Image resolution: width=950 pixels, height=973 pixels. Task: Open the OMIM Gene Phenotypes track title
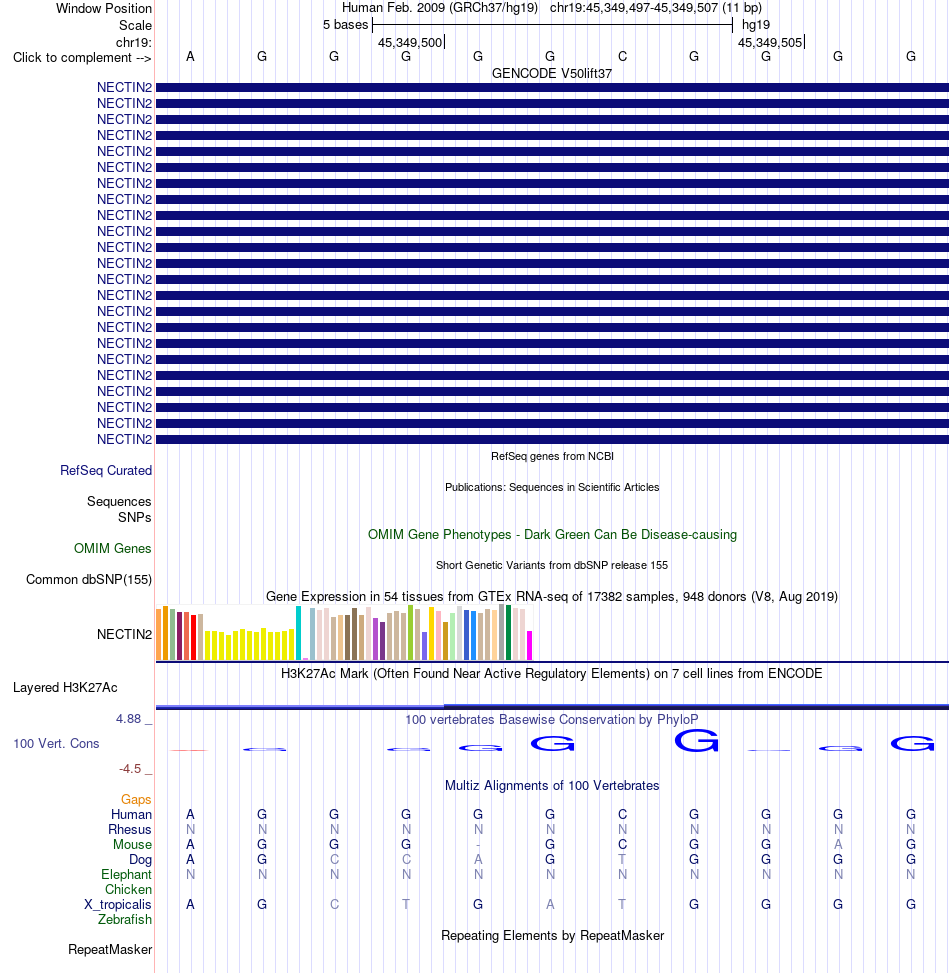552,534
